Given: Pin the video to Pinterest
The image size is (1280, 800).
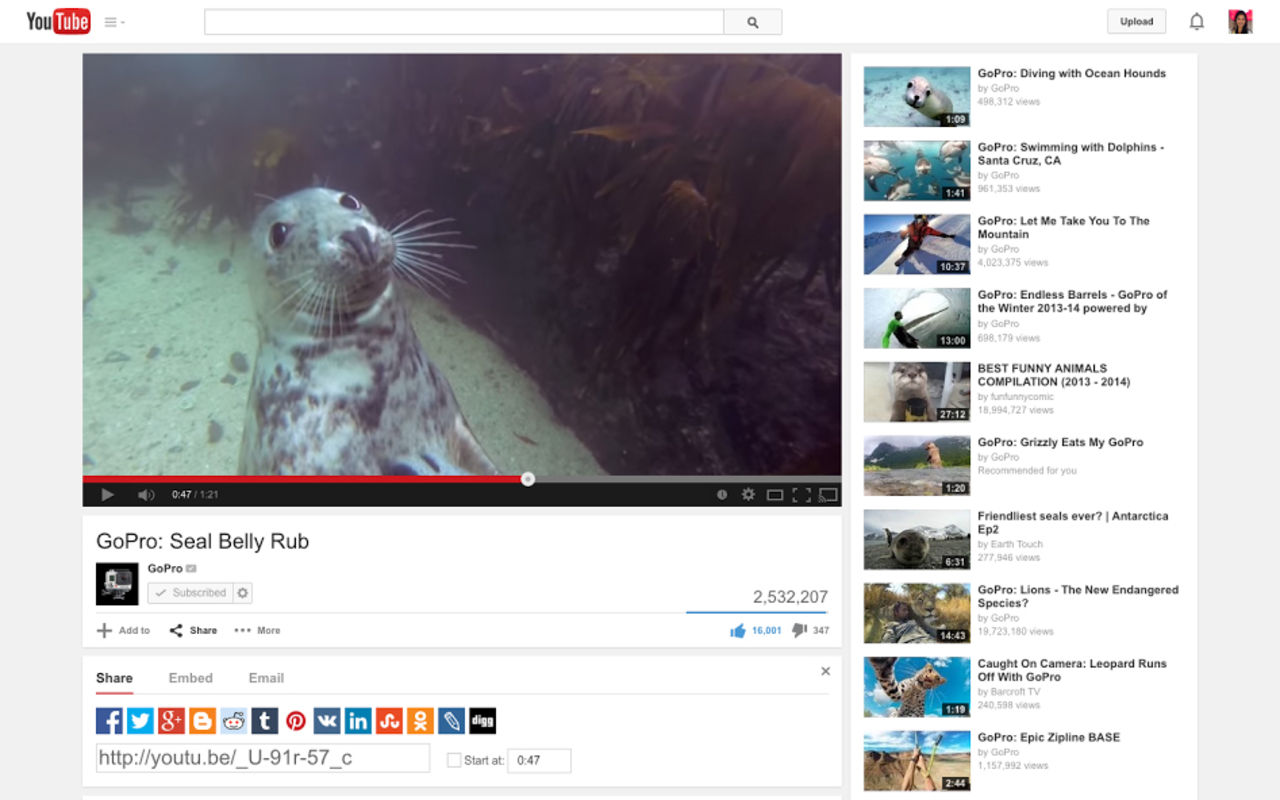Looking at the screenshot, I should click(295, 719).
